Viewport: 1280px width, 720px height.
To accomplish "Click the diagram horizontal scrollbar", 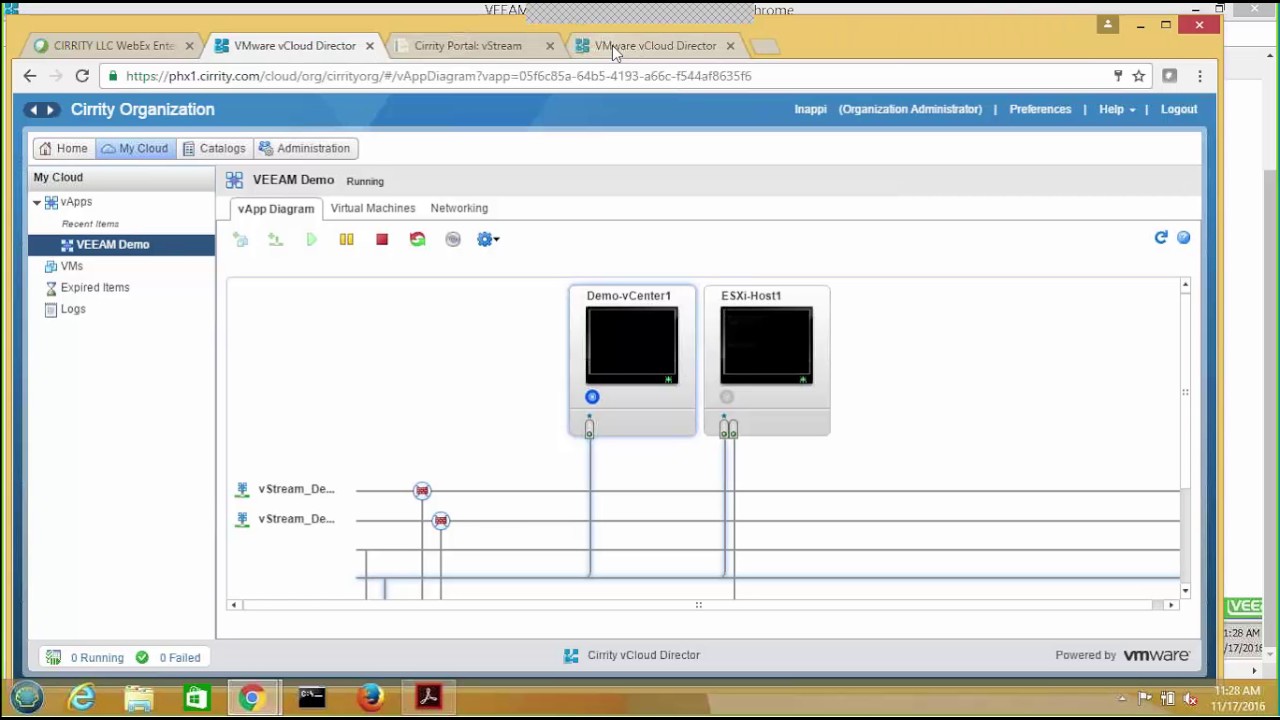I will point(698,605).
